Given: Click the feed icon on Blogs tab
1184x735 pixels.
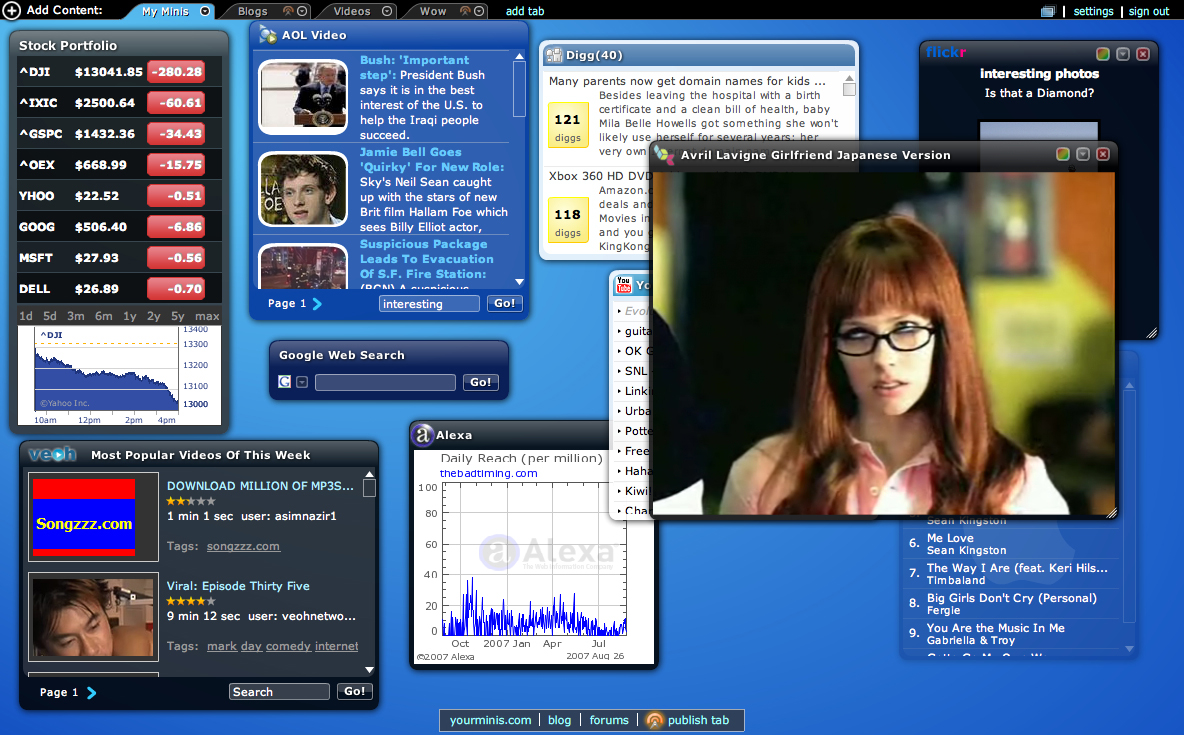Looking at the screenshot, I should click(x=288, y=11).
